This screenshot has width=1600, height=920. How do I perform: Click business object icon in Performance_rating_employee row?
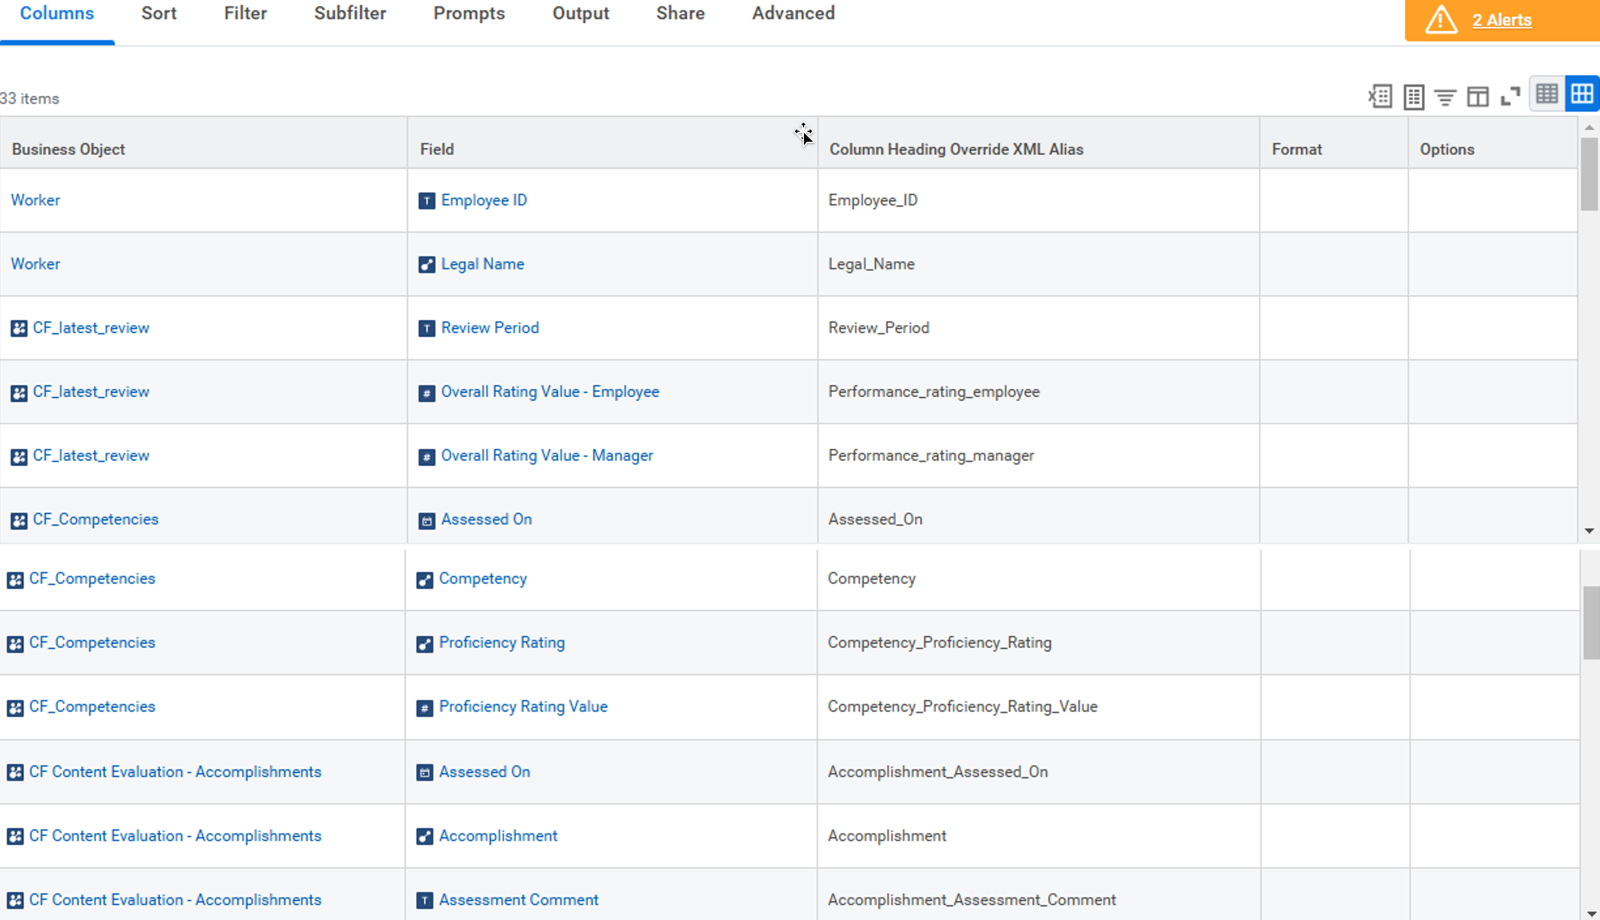point(19,393)
